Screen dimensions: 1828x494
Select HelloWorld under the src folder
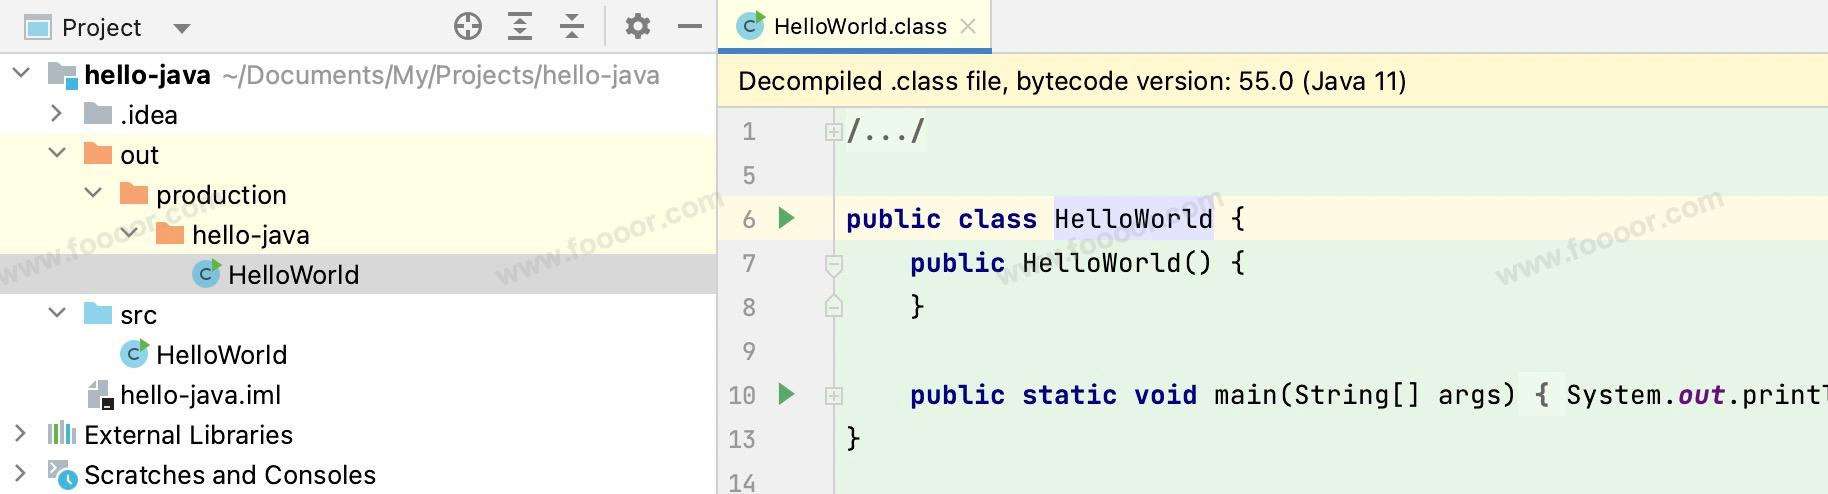(221, 355)
